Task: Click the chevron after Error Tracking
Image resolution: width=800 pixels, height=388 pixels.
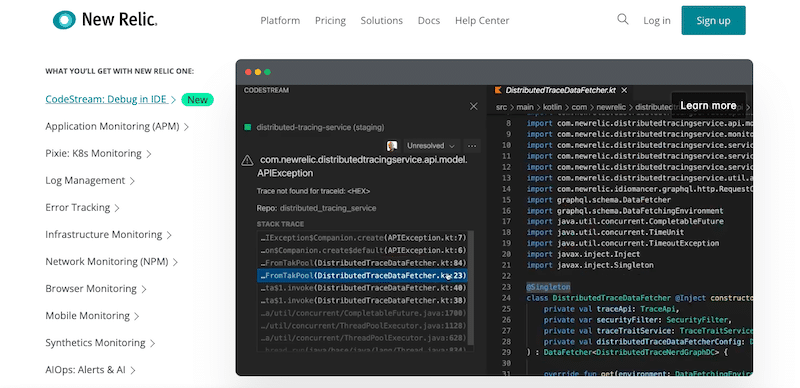Action: pos(117,208)
